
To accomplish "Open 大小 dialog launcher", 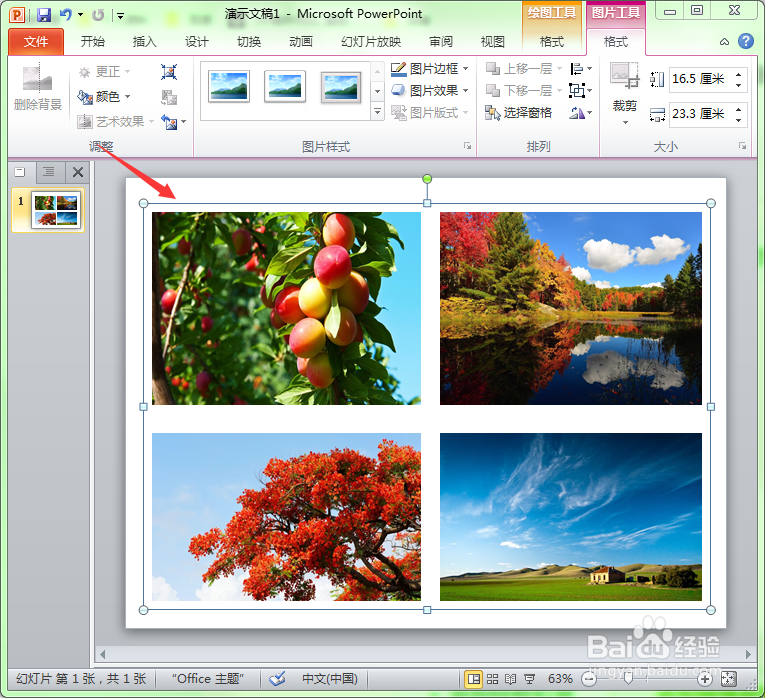I will [742, 146].
